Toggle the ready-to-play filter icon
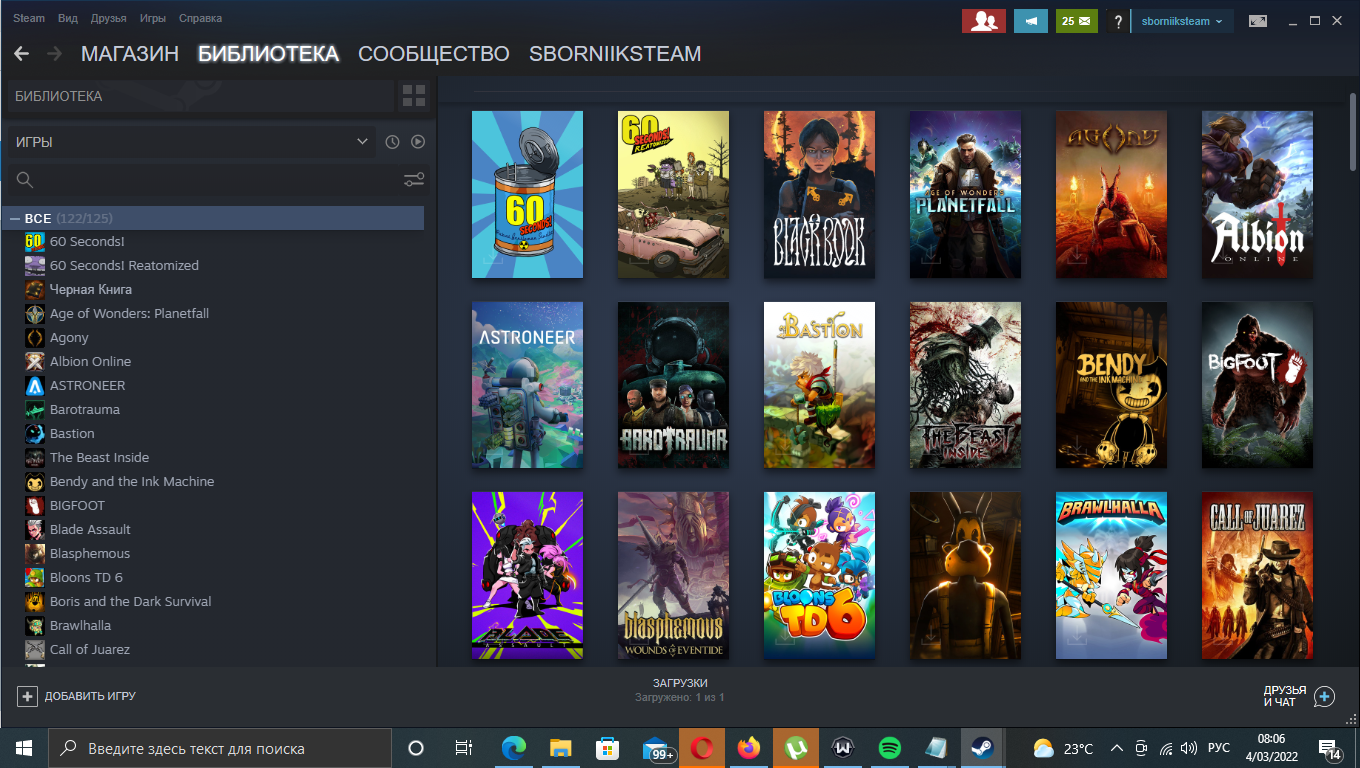Image resolution: width=1360 pixels, height=768 pixels. pyautogui.click(x=418, y=142)
